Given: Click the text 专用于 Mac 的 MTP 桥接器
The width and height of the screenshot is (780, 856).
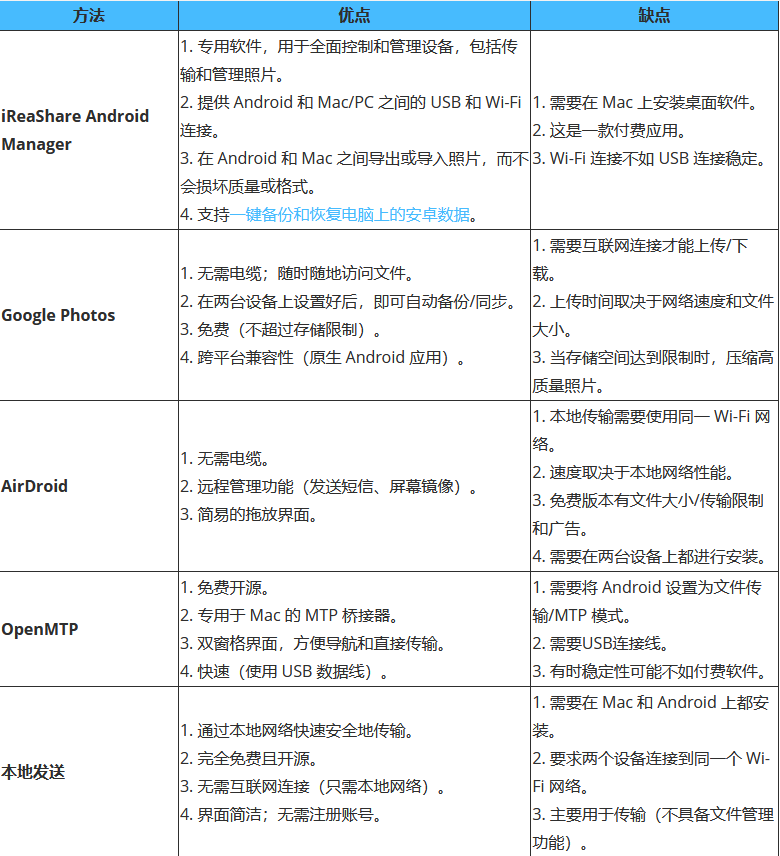Looking at the screenshot, I should (x=293, y=615).
